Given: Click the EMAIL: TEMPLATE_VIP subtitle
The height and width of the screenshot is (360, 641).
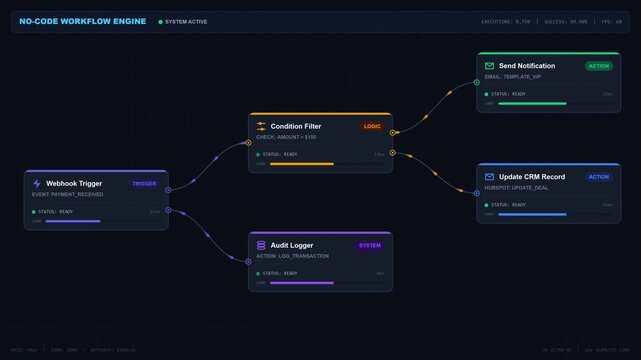Looking at the screenshot, I should click(513, 77).
